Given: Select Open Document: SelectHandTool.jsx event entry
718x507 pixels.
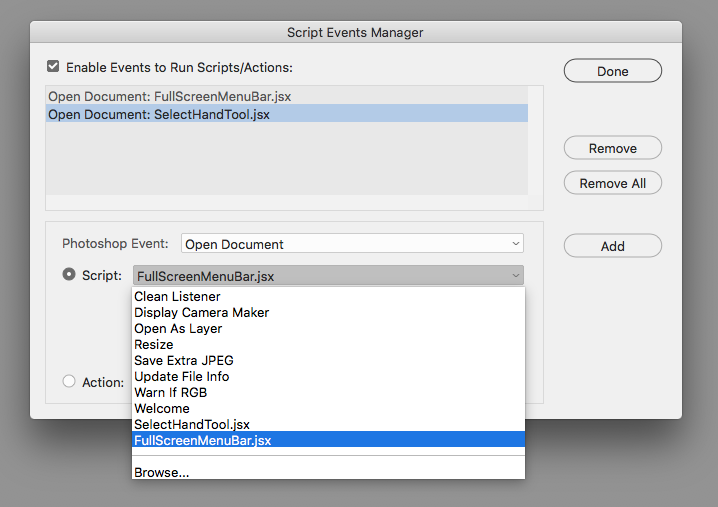Looking at the screenshot, I should click(159, 114).
